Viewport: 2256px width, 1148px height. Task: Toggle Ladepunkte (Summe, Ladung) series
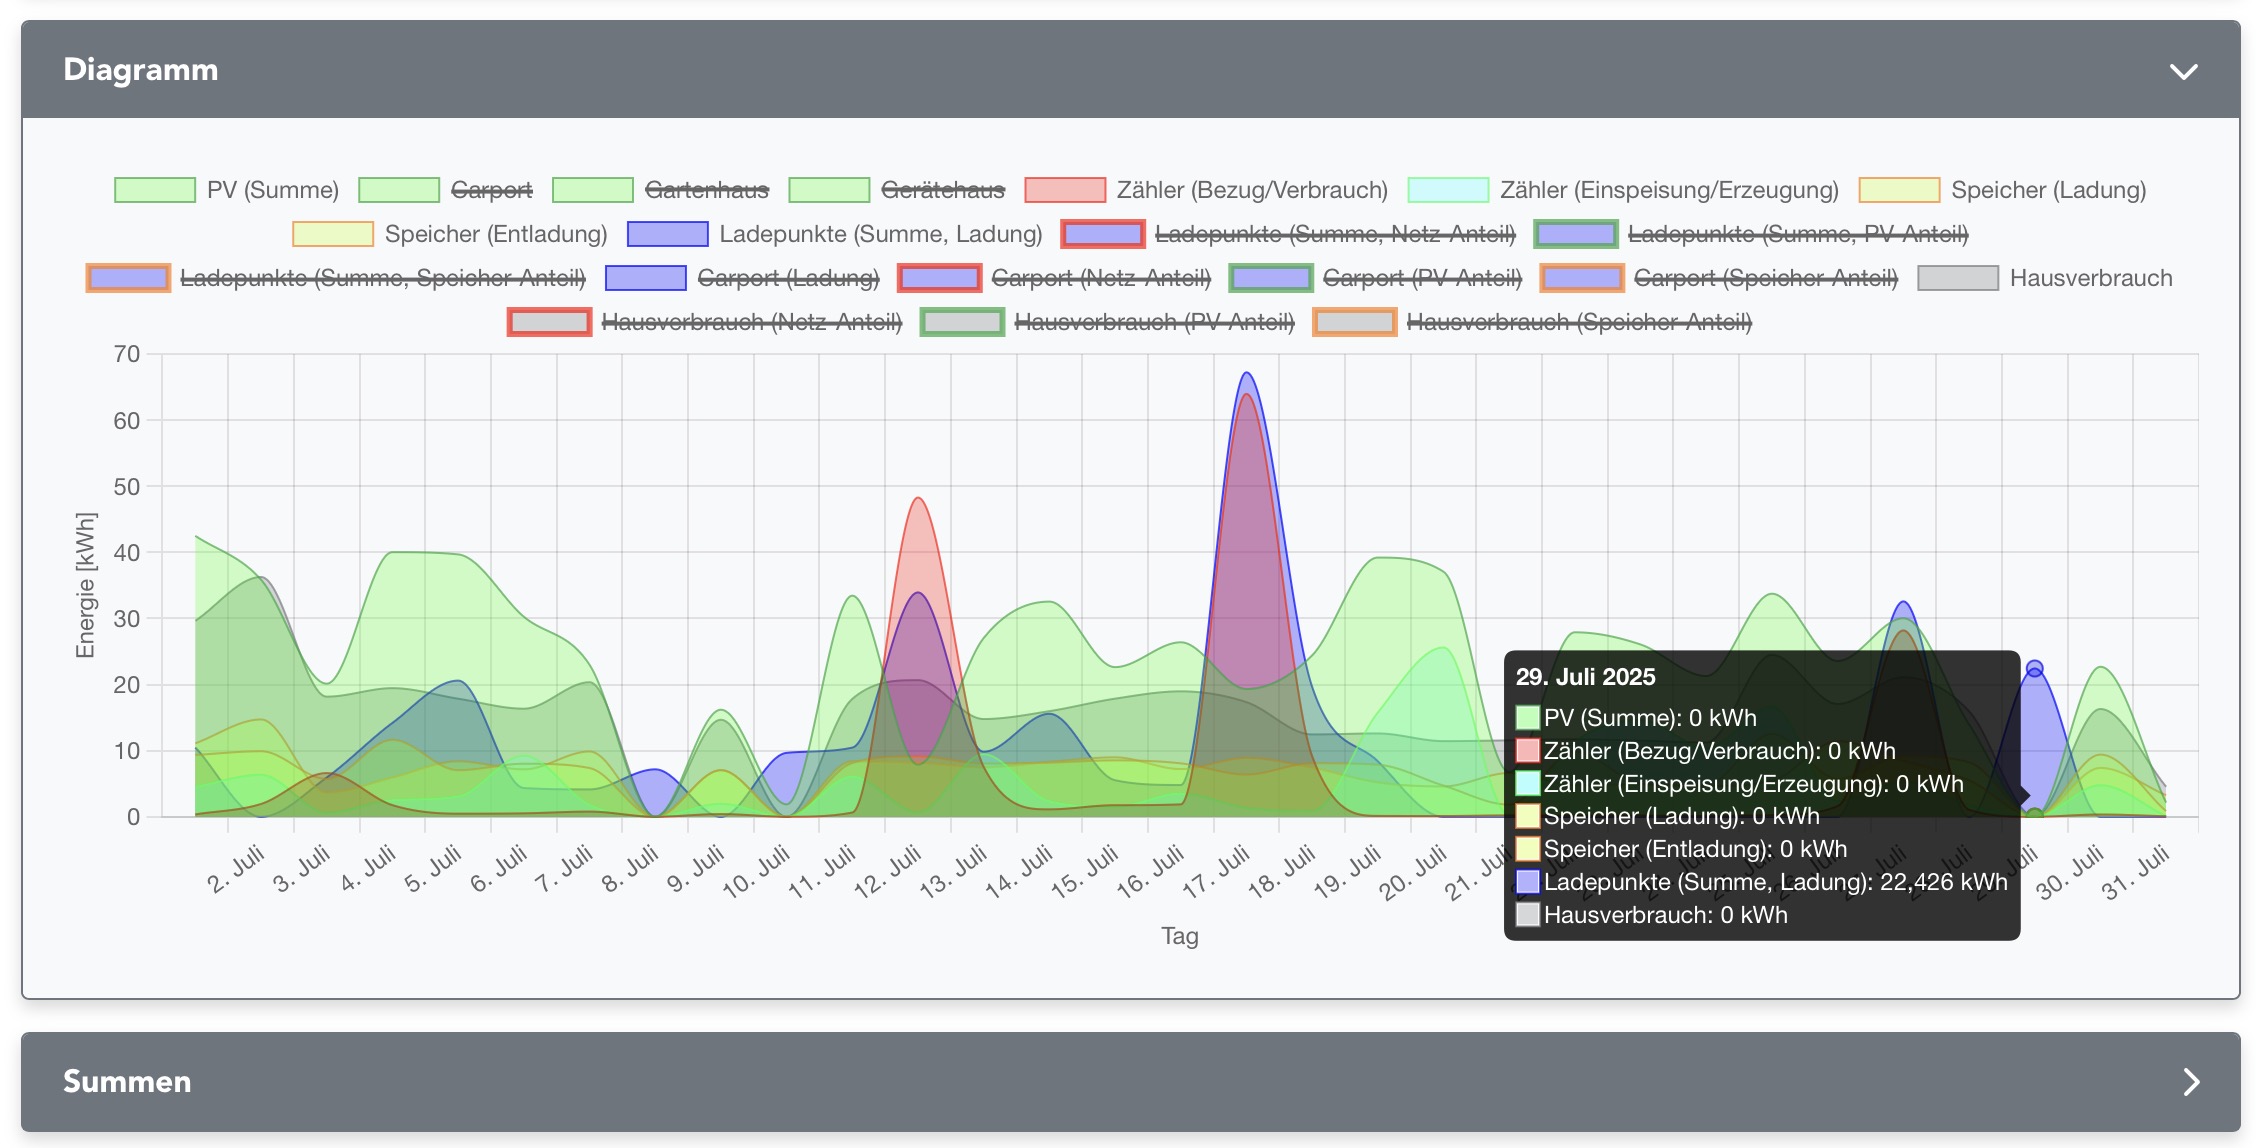880,234
